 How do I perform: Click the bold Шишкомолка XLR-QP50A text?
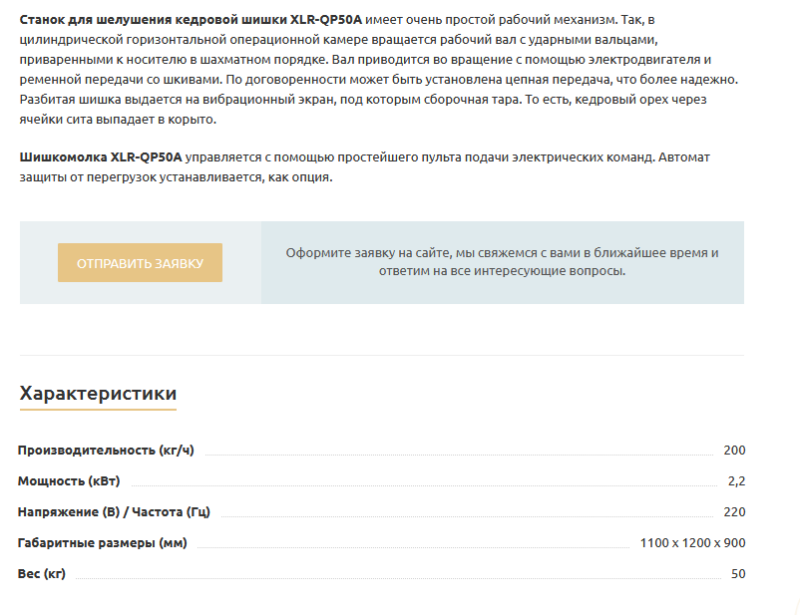(x=102, y=158)
